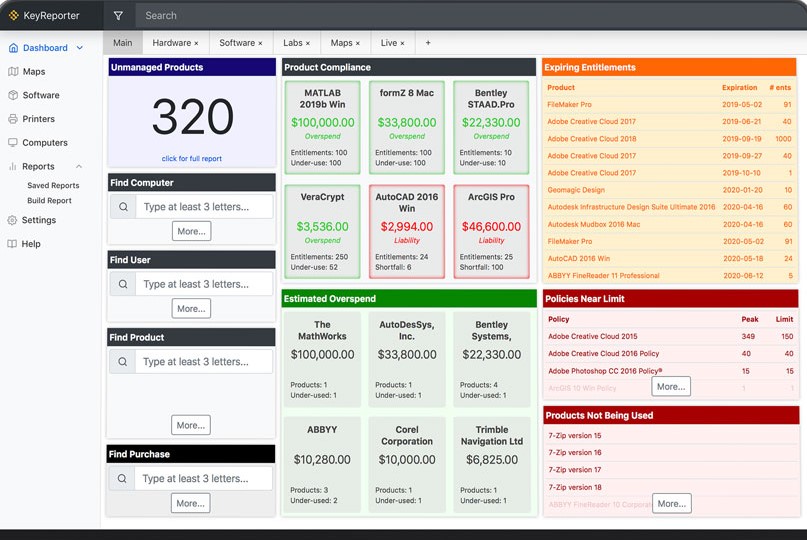Screen dimensions: 807x540
Task: Open The MathWorks overspend card
Action: (323, 360)
